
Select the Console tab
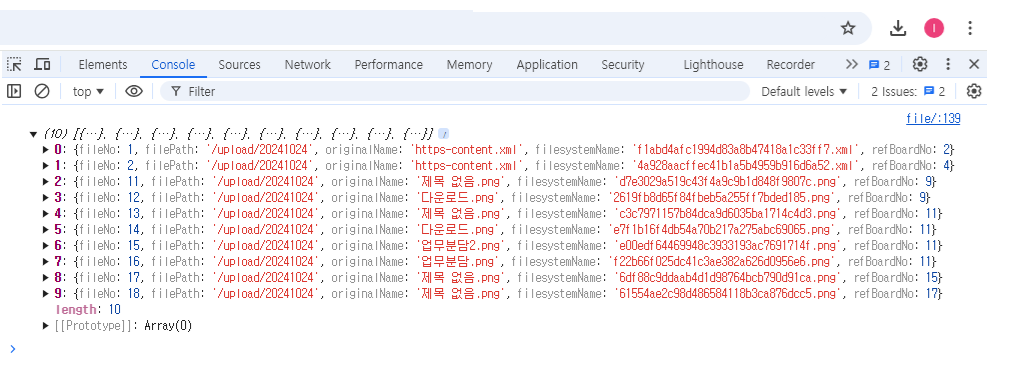tap(173, 65)
